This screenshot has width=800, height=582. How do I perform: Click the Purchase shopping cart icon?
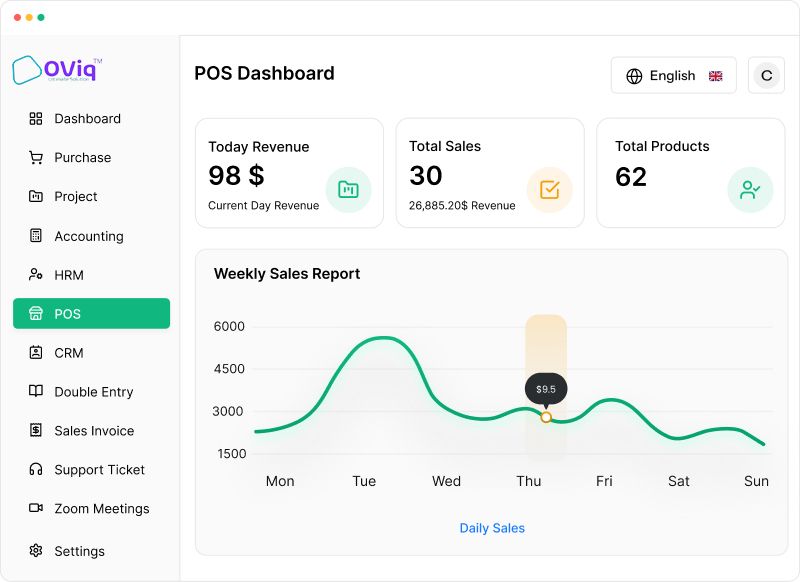tap(36, 158)
